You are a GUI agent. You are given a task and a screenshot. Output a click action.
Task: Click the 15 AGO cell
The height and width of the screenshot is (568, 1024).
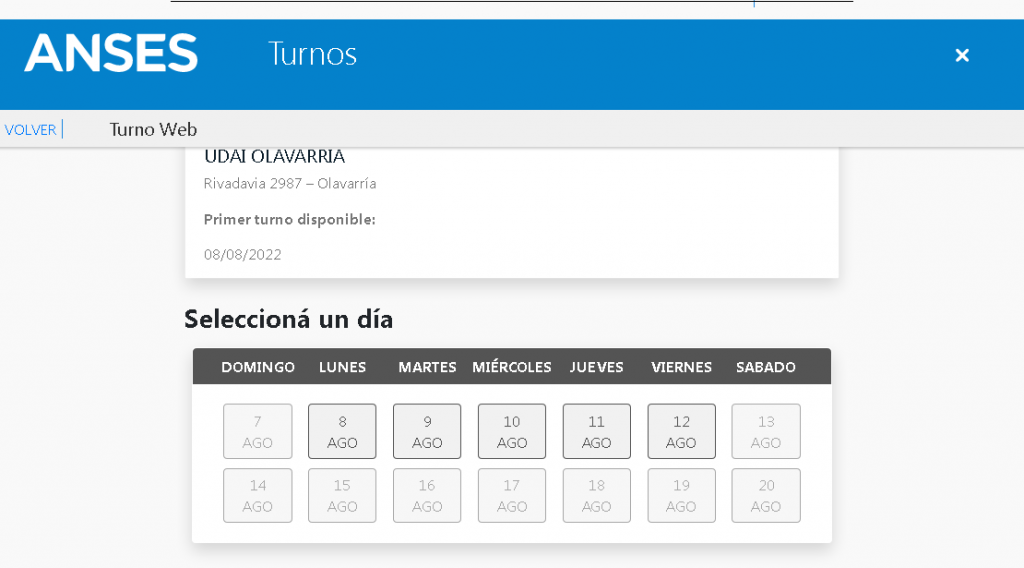[342, 496]
